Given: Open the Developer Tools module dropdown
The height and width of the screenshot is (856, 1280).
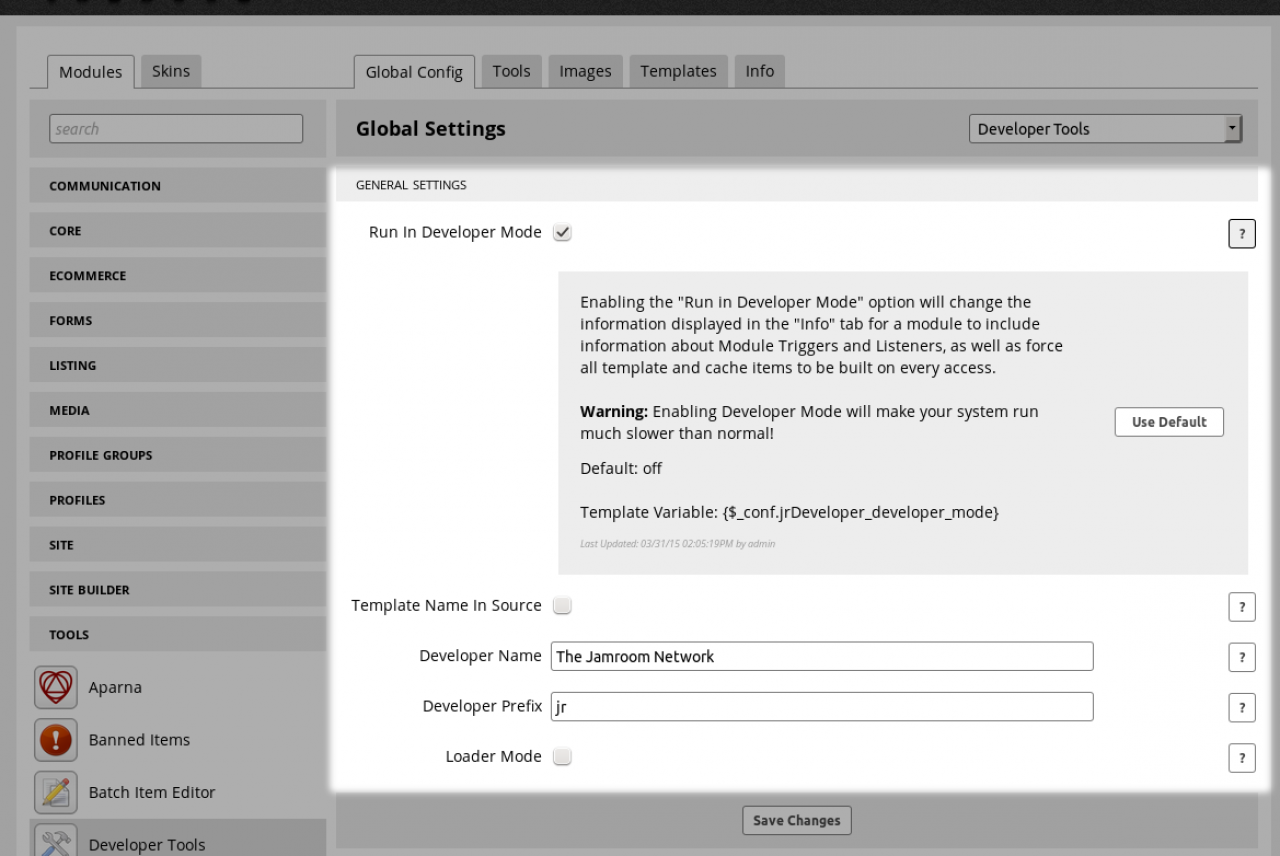Looking at the screenshot, I should pos(1105,129).
